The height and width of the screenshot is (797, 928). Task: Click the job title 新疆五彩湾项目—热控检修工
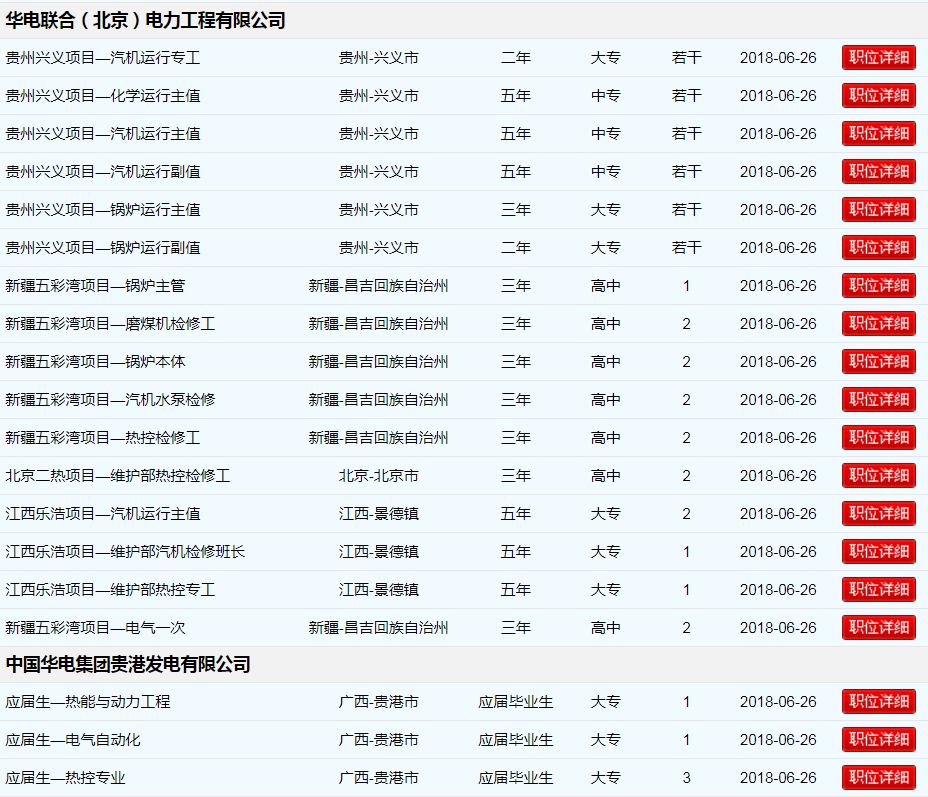(103, 437)
